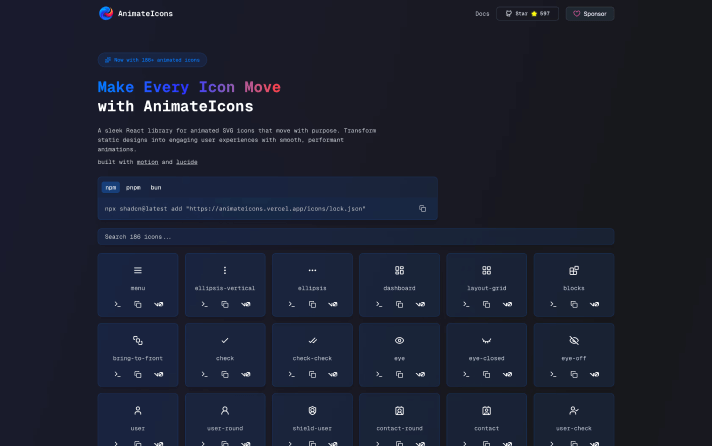Click the 'shield-user' label text

click(x=312, y=428)
